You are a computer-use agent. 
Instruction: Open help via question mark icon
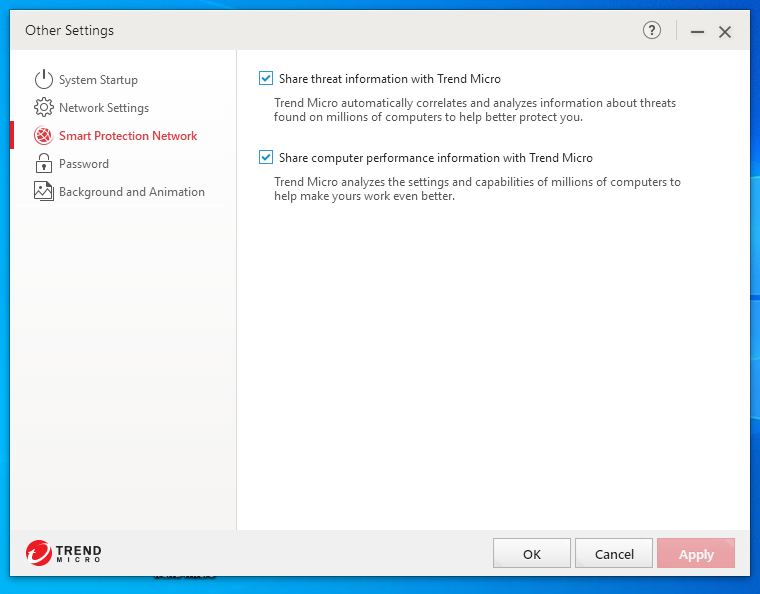point(652,31)
